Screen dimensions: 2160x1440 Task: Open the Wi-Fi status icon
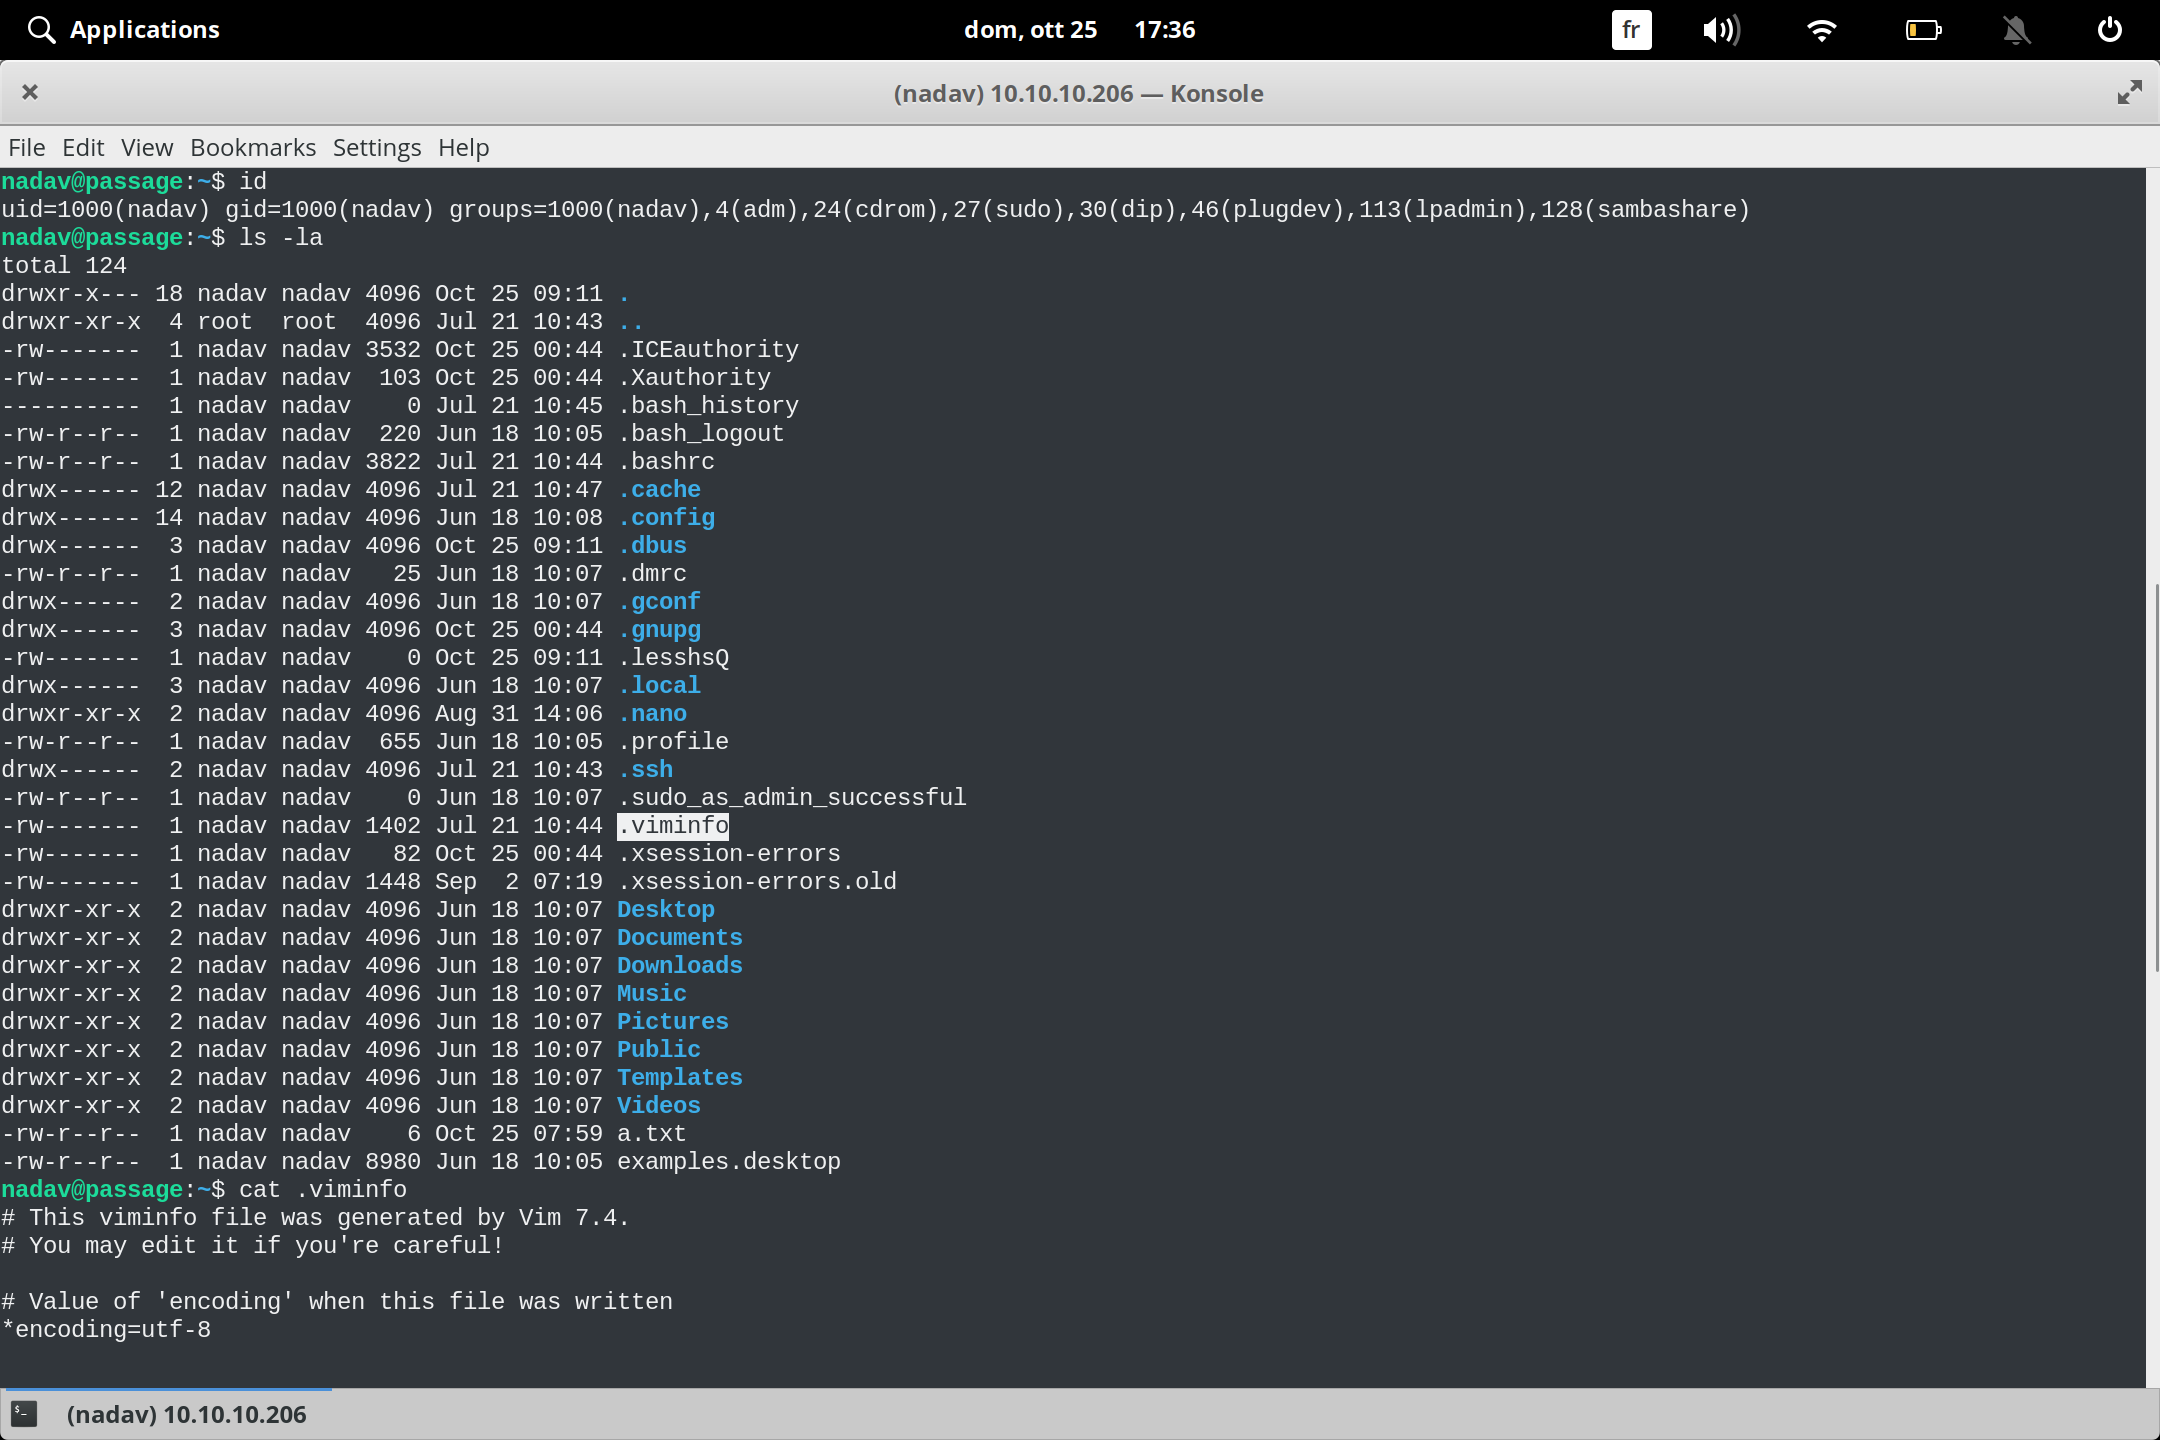pos(1822,29)
